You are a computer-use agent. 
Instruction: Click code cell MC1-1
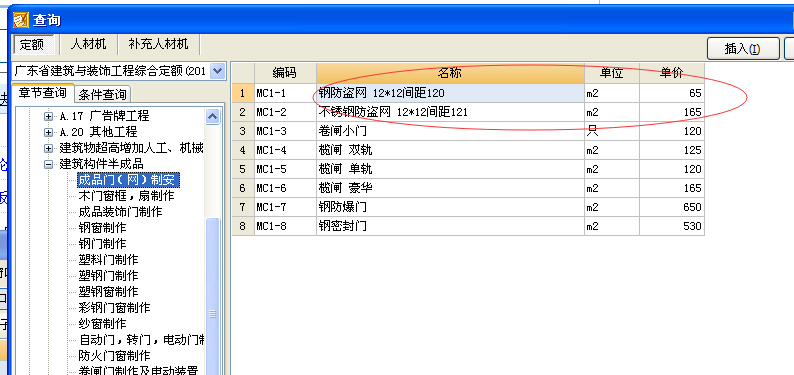coord(285,94)
